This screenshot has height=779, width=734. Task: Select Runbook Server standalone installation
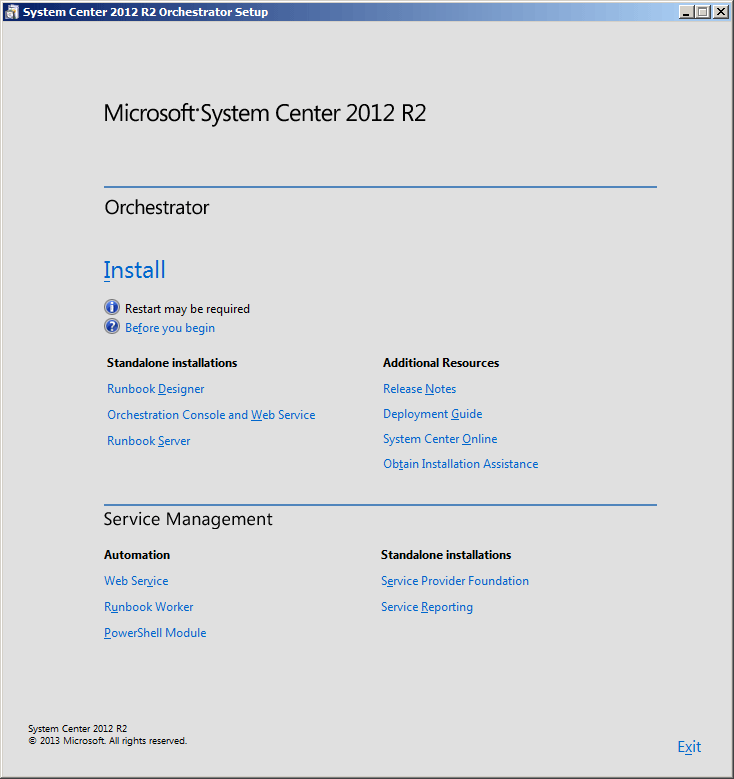[x=149, y=441]
